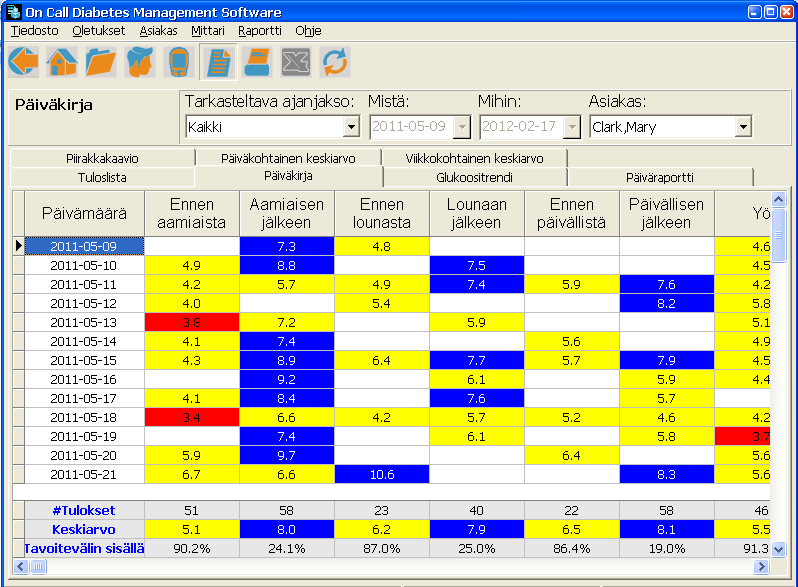Screen dimensions: 798x587
Task: Click the 90.2% in-target value
Action: 192,548
